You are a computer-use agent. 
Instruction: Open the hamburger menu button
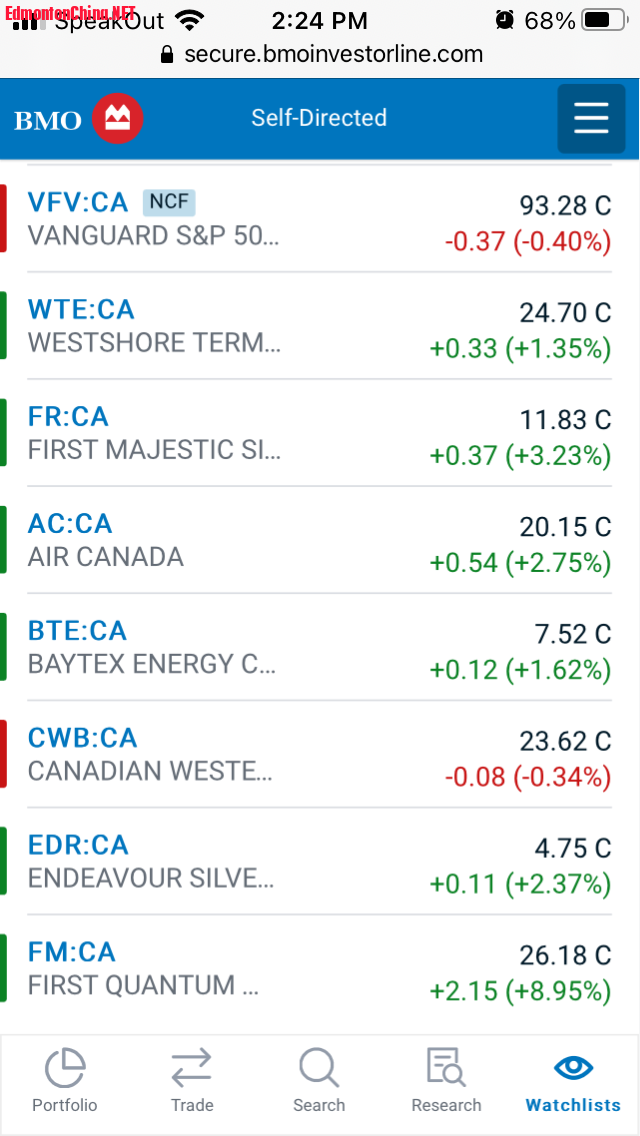591,119
